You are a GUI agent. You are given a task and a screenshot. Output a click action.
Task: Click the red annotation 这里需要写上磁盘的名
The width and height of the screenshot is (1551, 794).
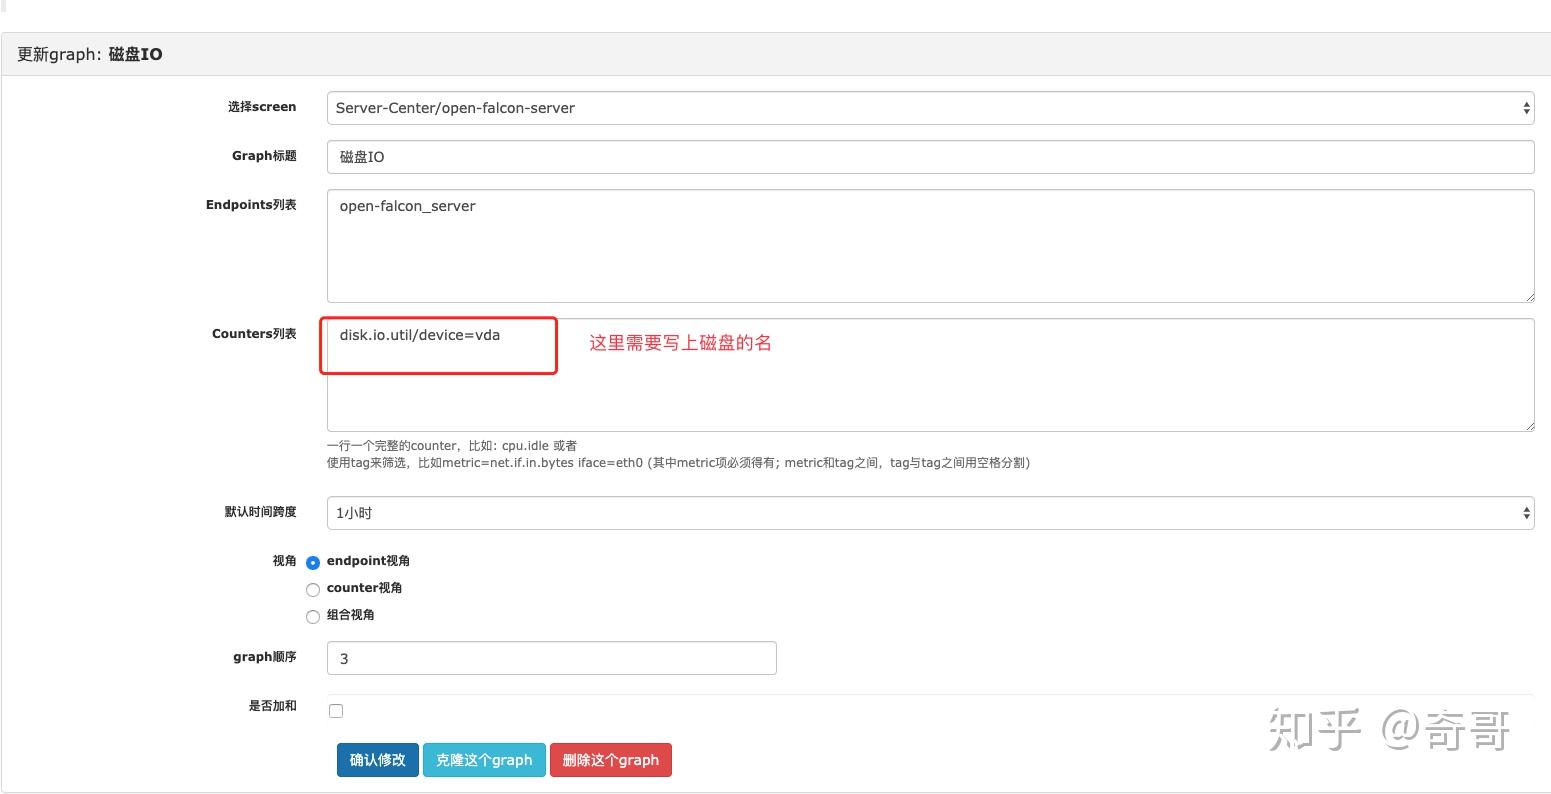[679, 343]
